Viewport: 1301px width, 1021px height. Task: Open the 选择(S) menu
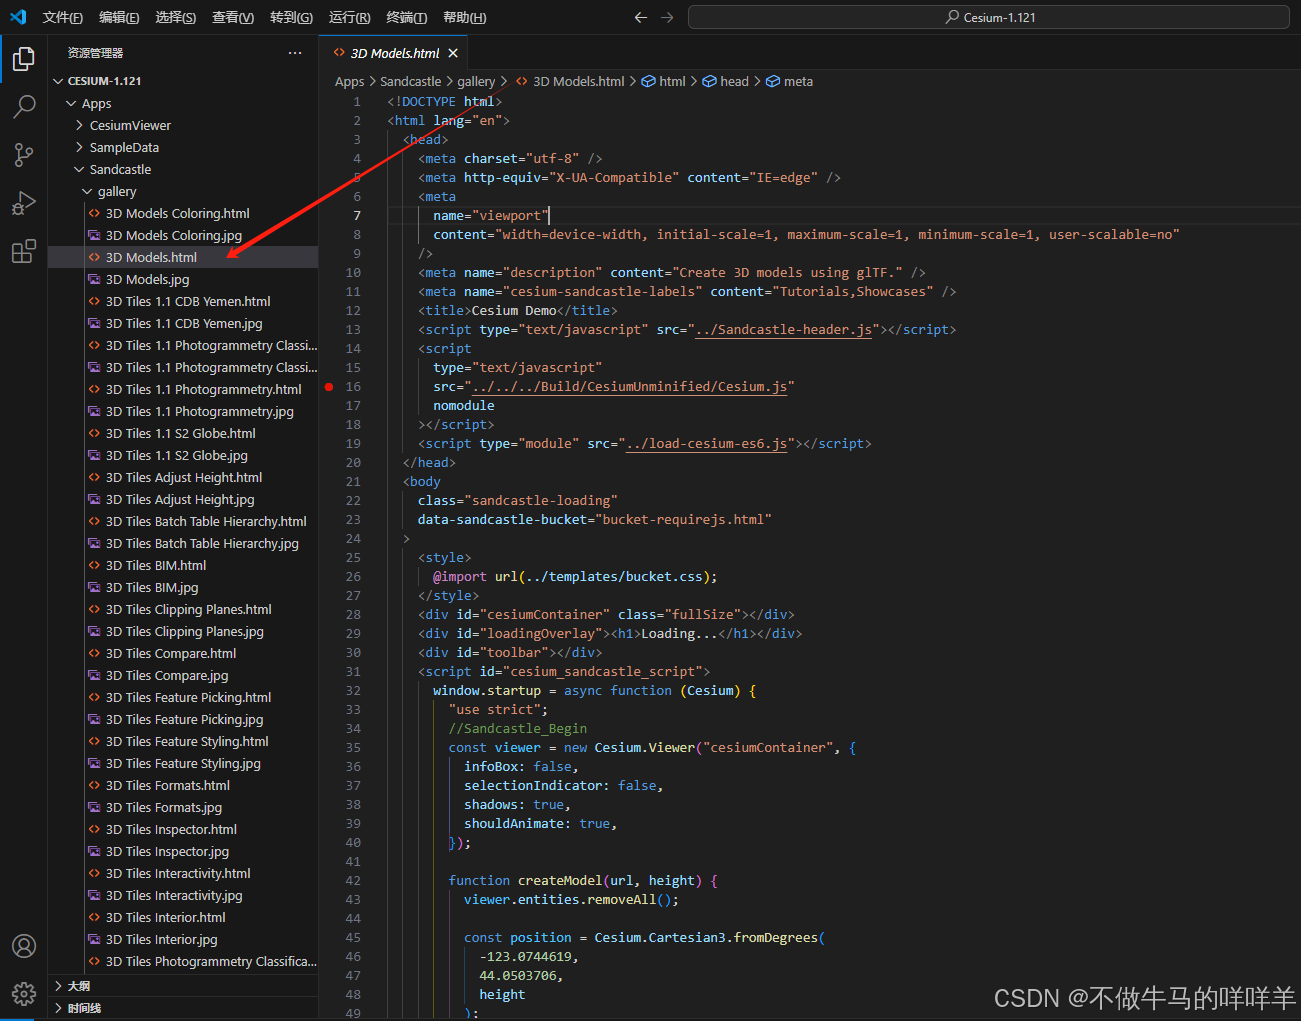[176, 17]
